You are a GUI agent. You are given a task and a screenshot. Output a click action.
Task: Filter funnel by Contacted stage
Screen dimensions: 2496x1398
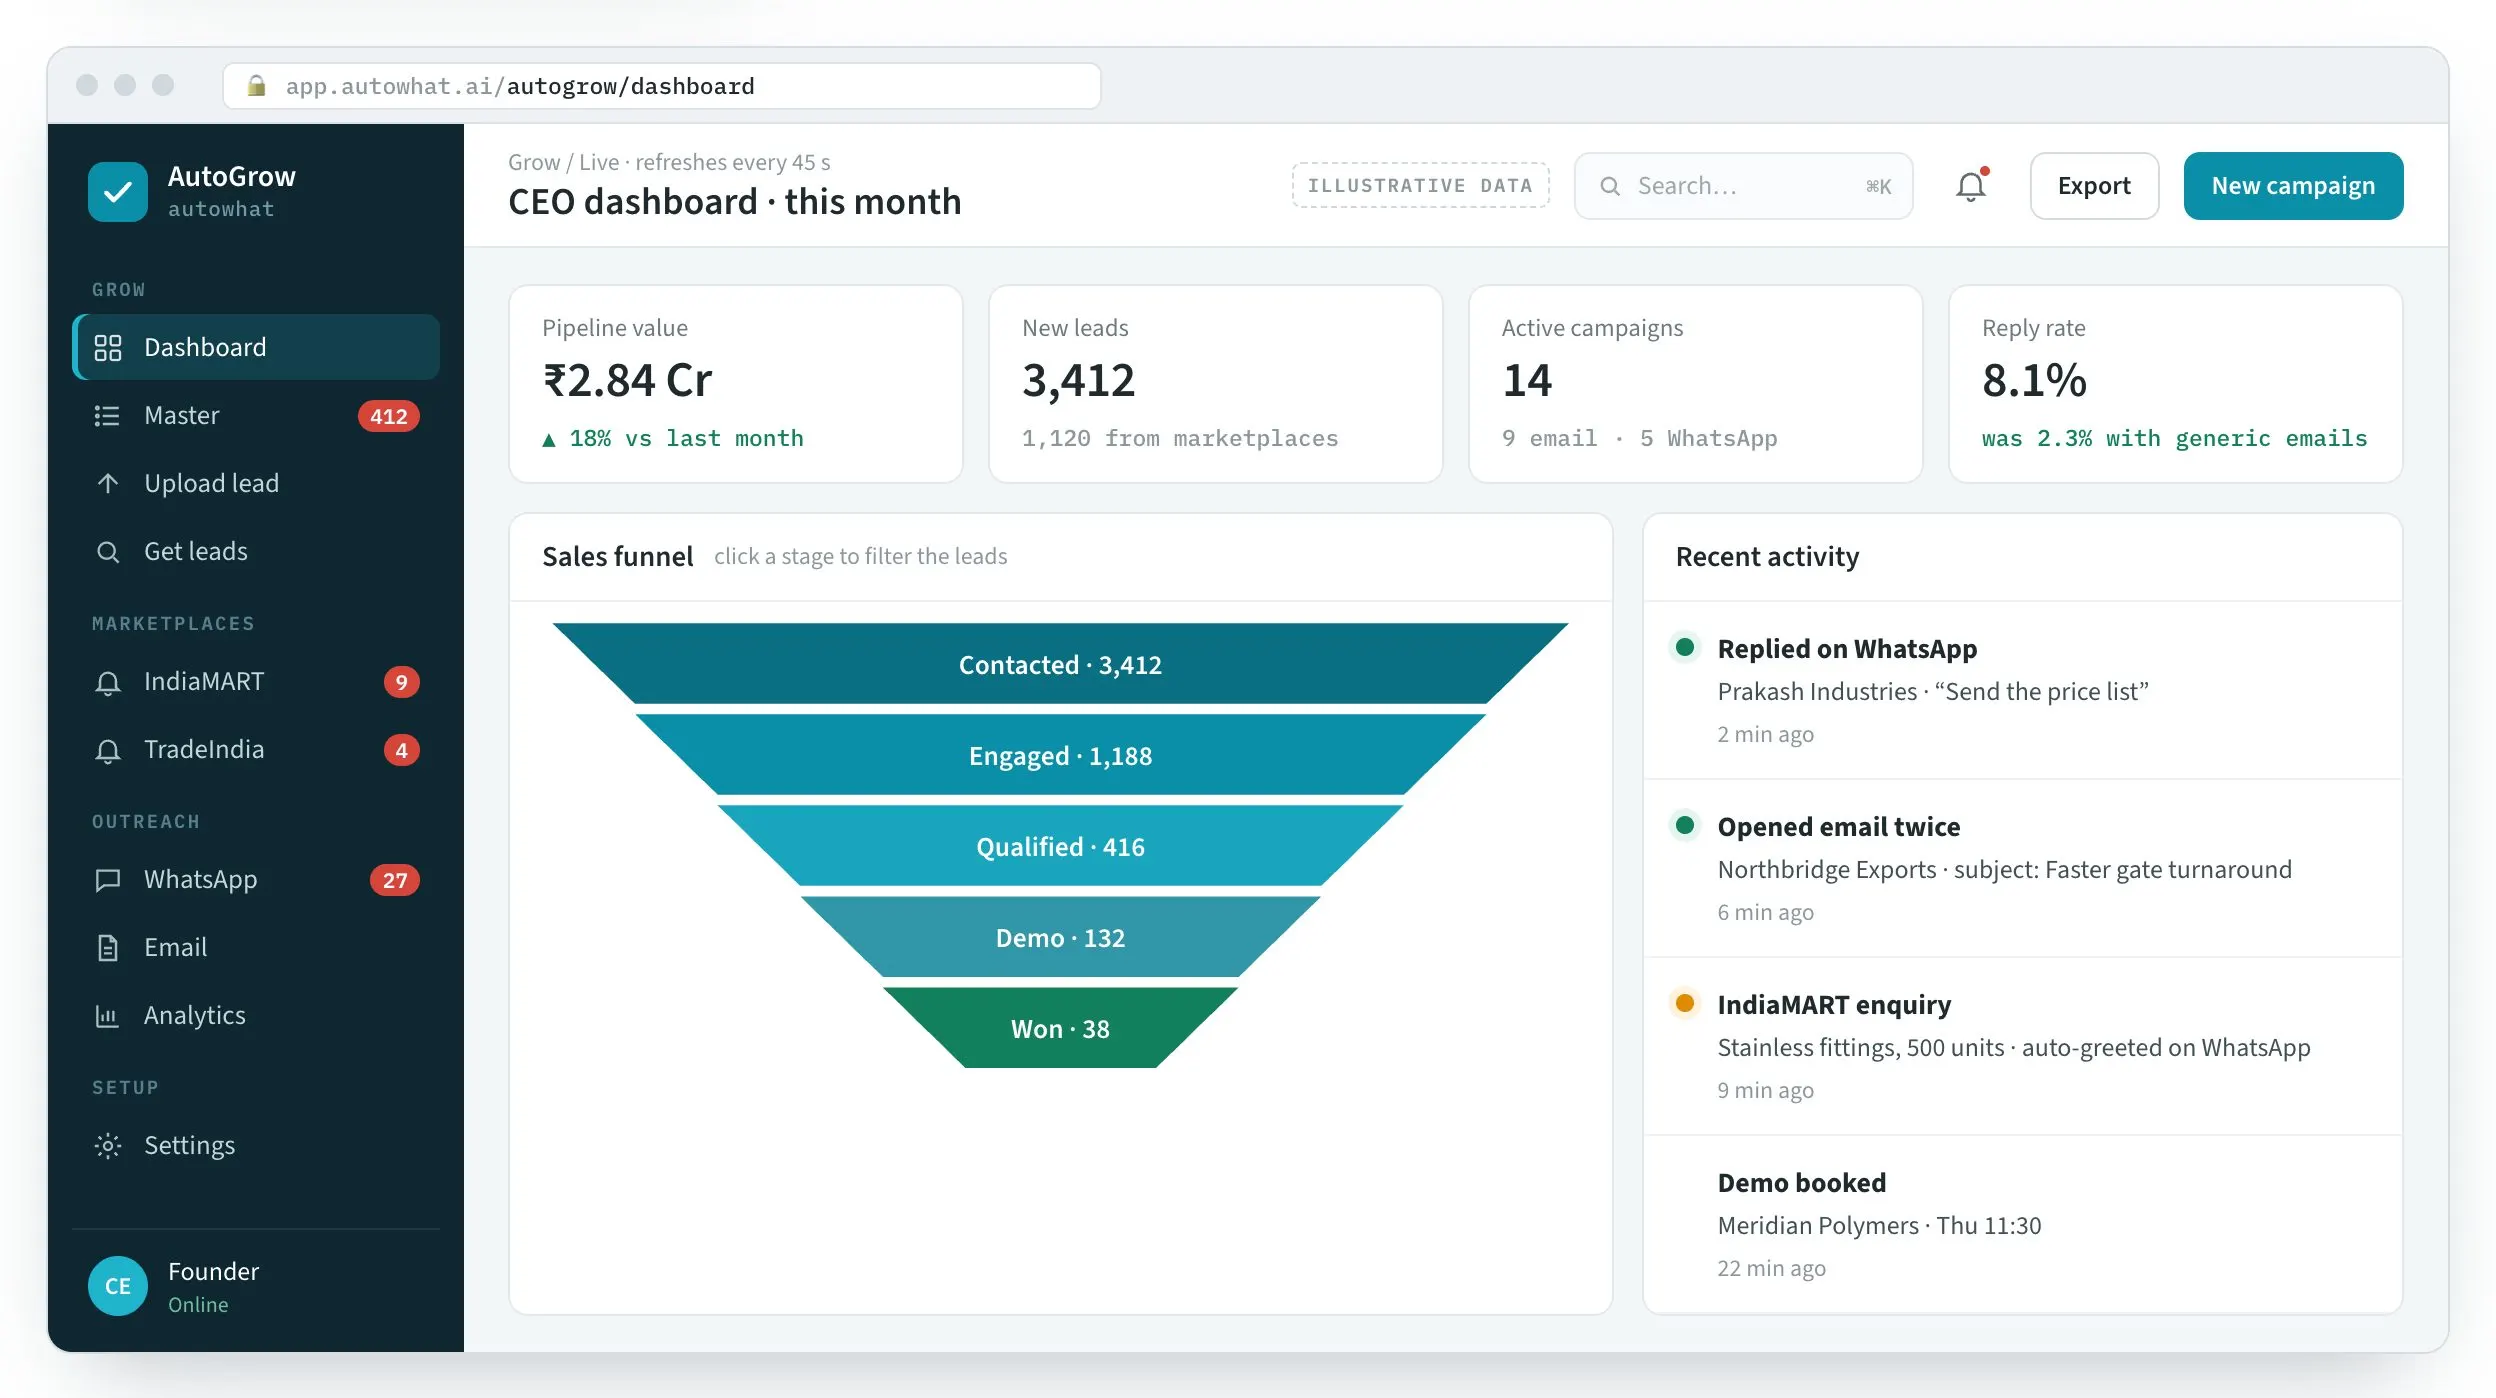pyautogui.click(x=1060, y=665)
